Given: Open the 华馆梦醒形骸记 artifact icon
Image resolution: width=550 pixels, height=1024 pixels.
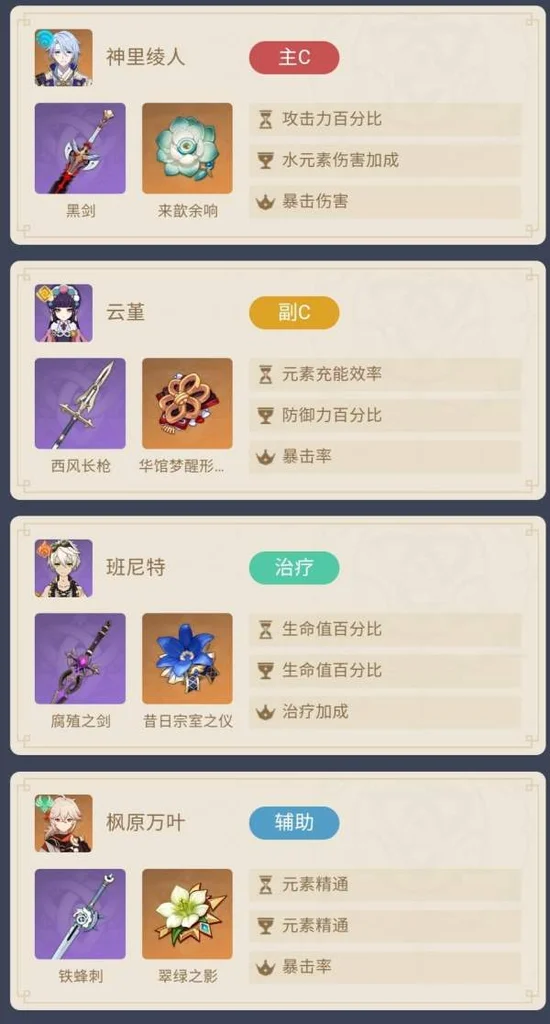Looking at the screenshot, I should click(187, 404).
